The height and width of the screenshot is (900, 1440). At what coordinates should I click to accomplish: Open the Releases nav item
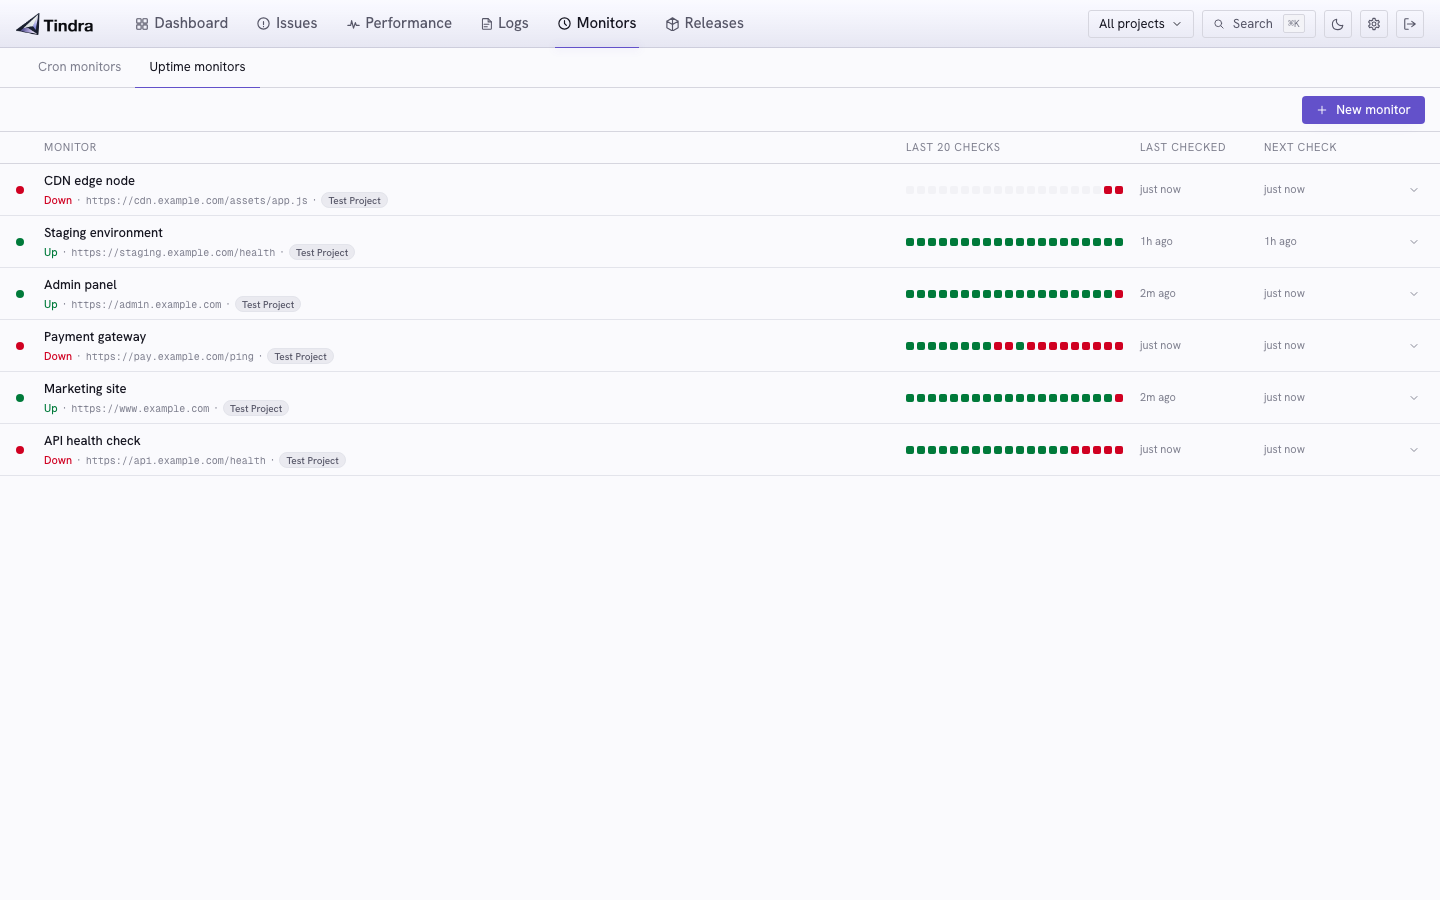coord(705,23)
